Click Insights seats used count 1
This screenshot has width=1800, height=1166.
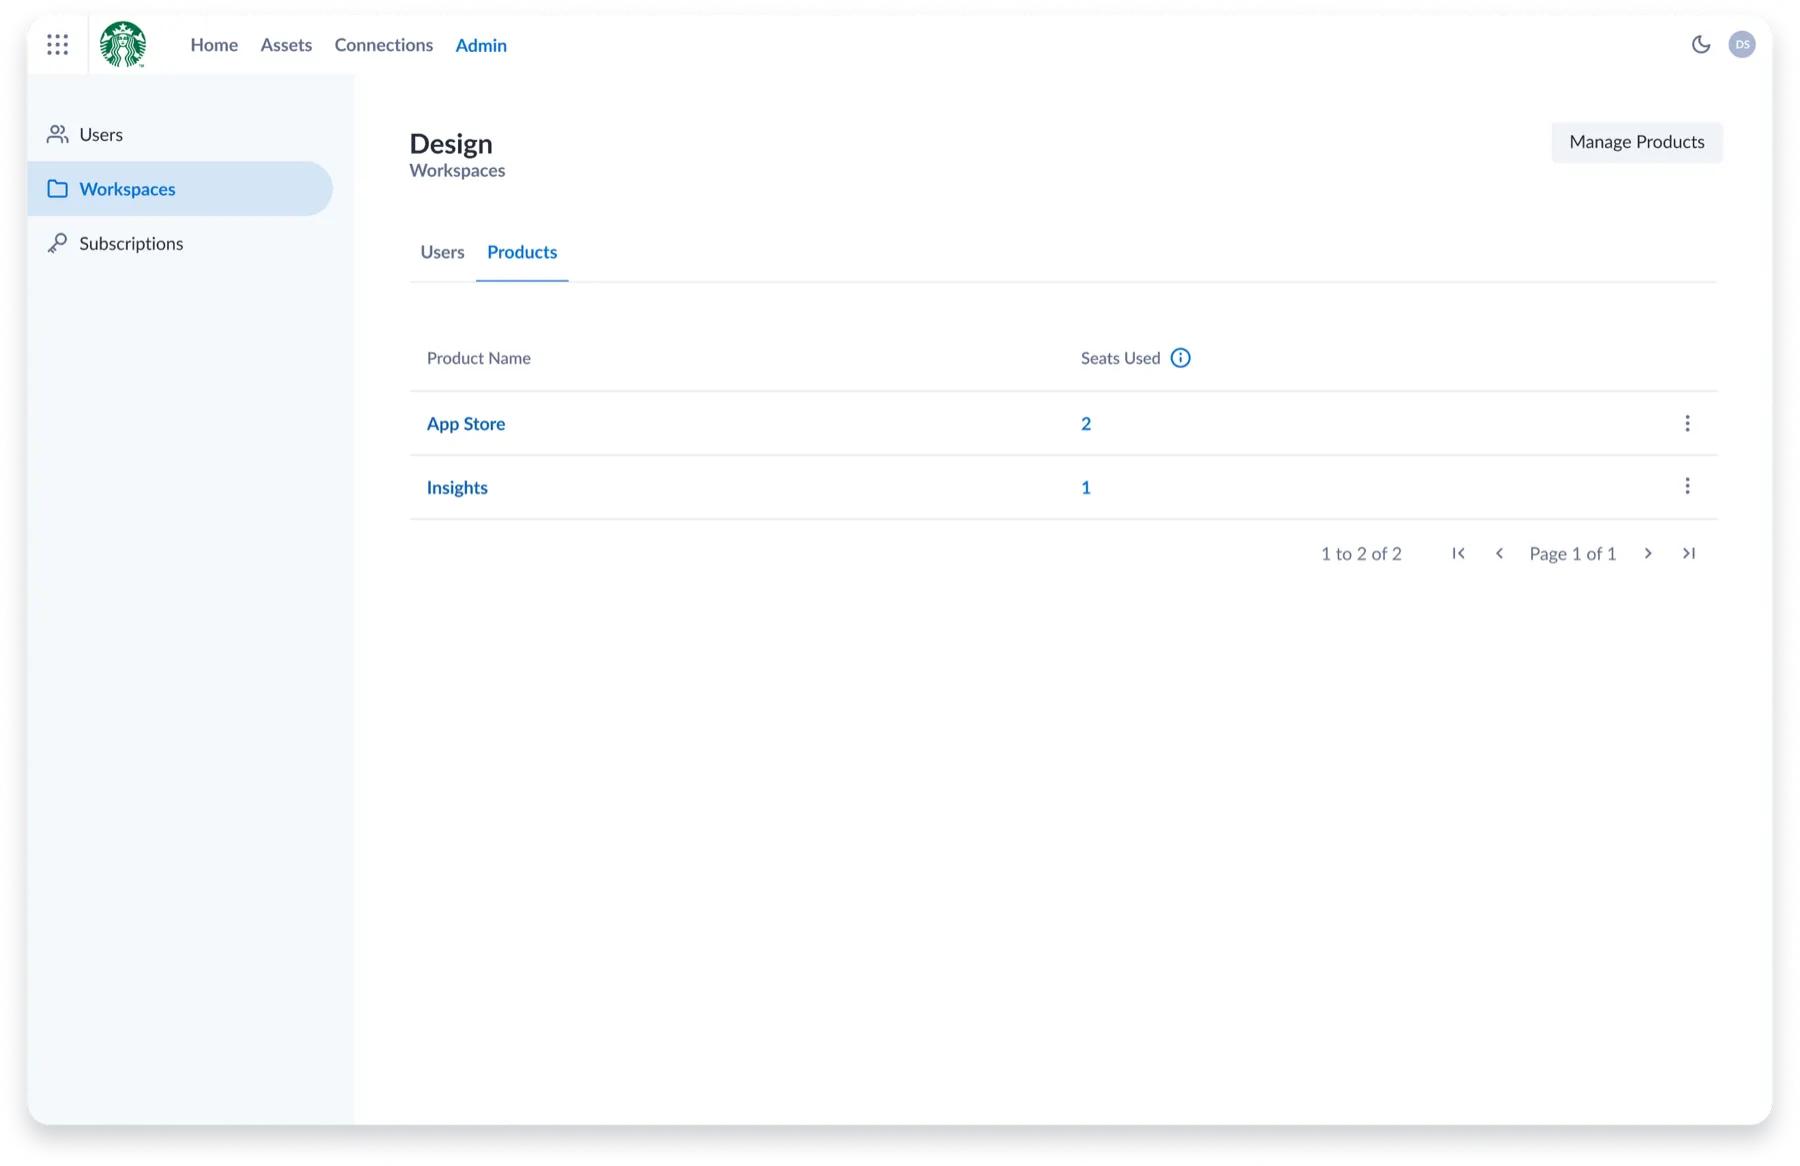[x=1086, y=488]
